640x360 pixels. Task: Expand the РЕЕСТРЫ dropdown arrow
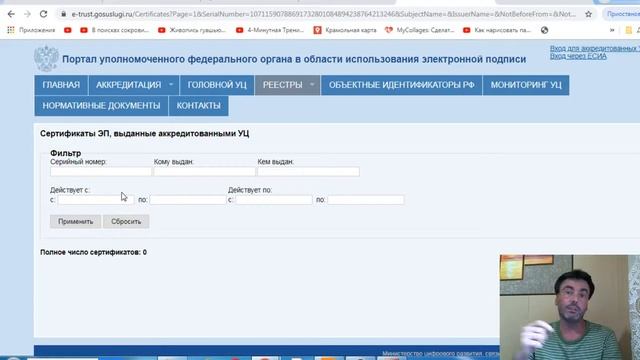(312, 84)
